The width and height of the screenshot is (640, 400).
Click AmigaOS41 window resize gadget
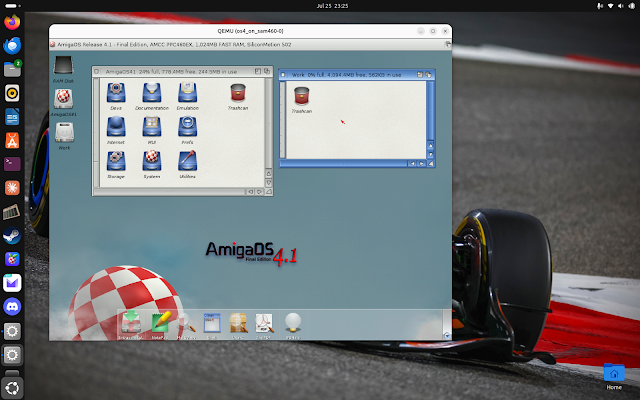tap(269, 192)
